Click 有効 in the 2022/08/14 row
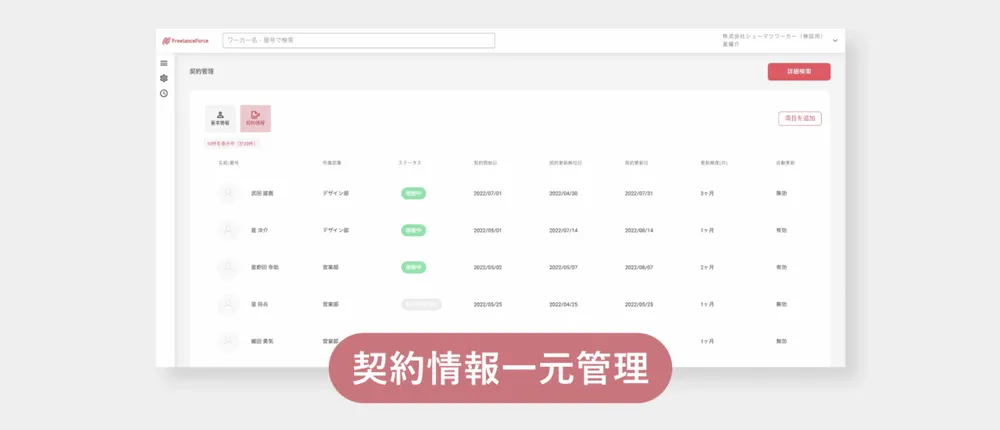This screenshot has width=1000, height=430. click(x=781, y=230)
